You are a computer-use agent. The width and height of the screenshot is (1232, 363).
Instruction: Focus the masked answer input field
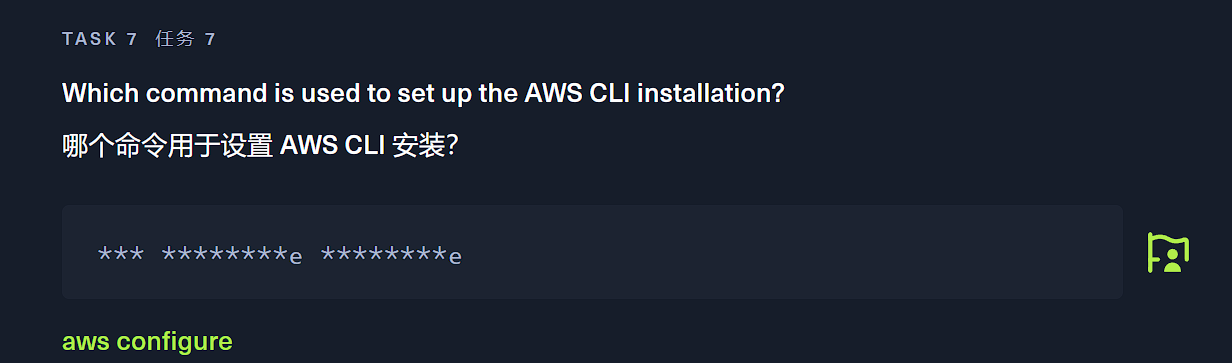pyautogui.click(x=592, y=252)
